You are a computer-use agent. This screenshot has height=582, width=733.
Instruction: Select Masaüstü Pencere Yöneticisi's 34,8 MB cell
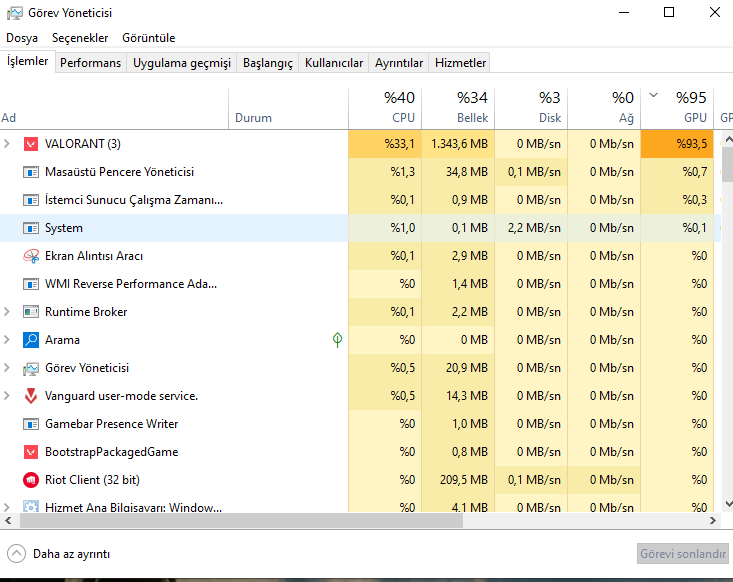pyautogui.click(x=458, y=172)
